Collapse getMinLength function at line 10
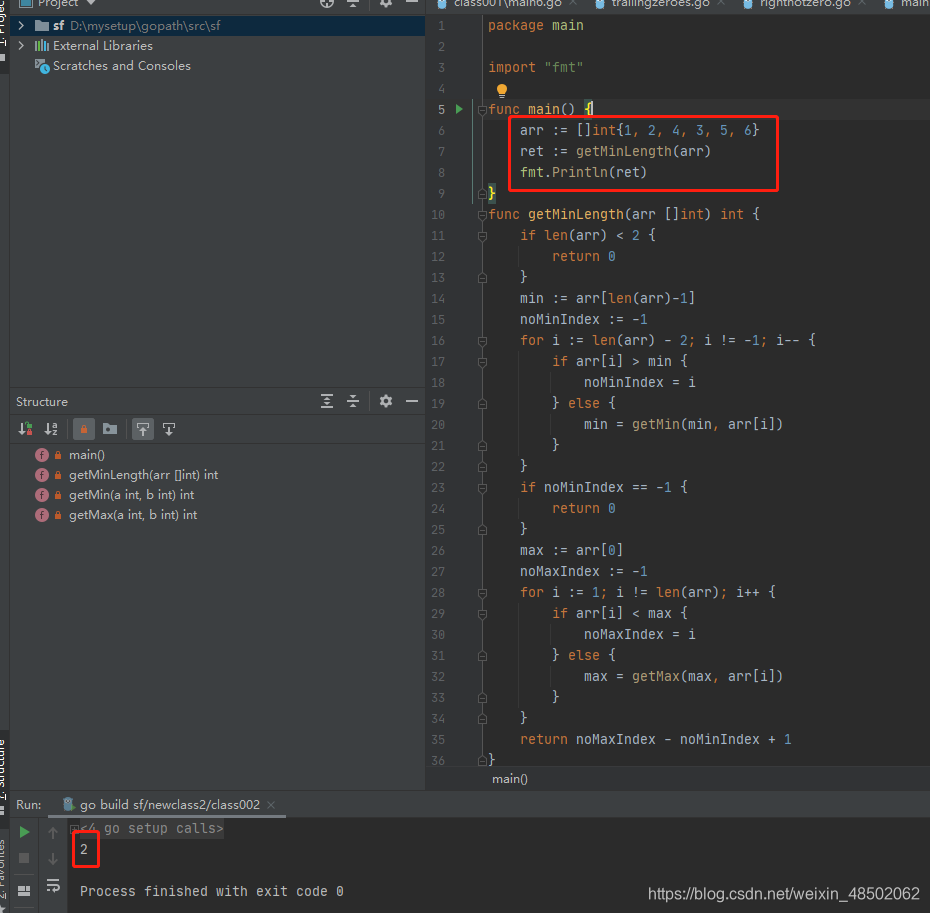The height and width of the screenshot is (913, 930). tap(482, 215)
